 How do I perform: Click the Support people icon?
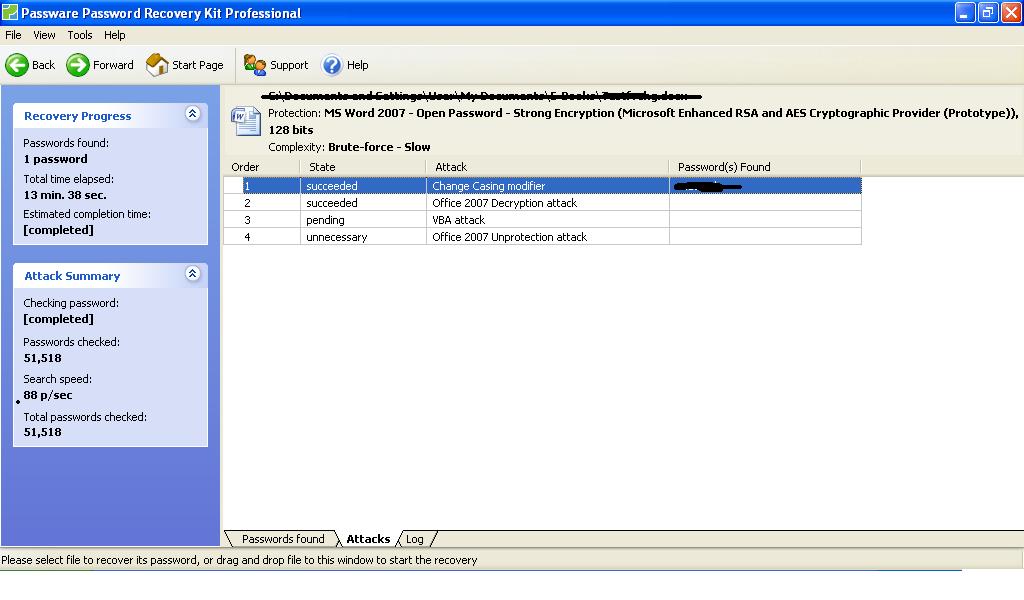(x=254, y=65)
